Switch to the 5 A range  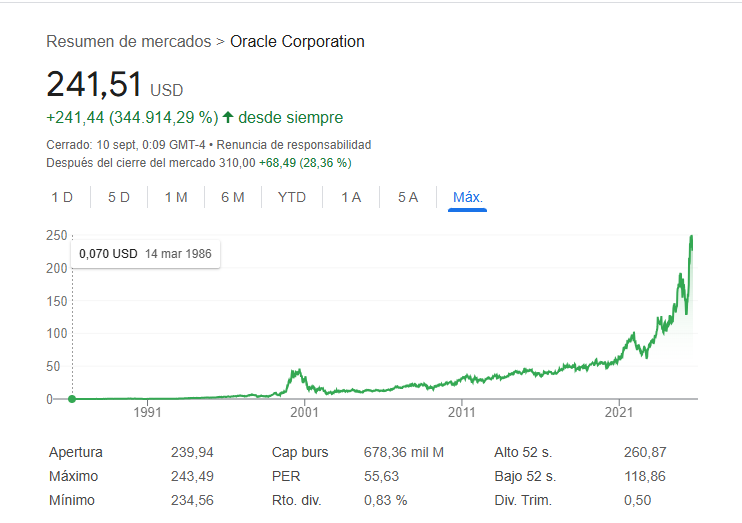pyautogui.click(x=408, y=197)
